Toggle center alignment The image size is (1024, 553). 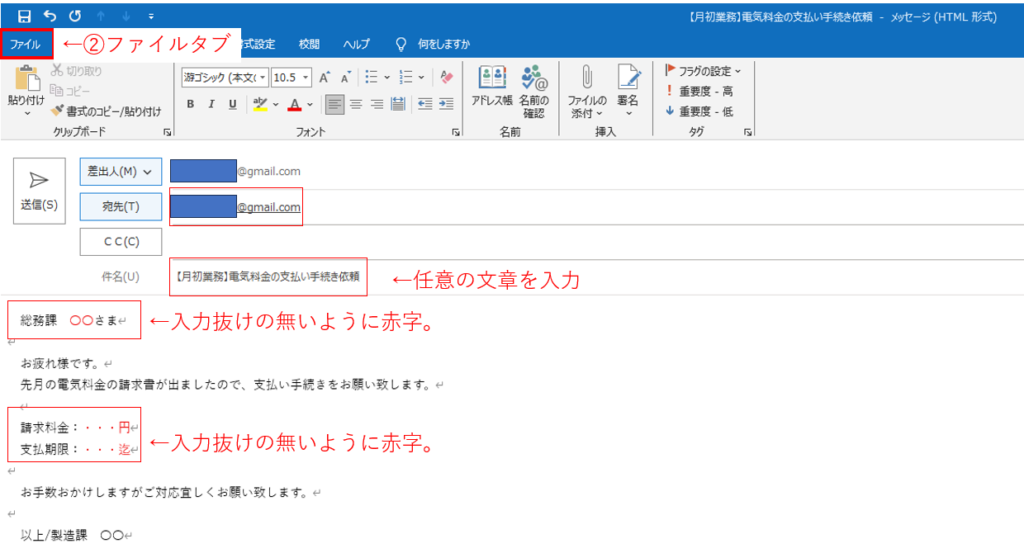[x=356, y=104]
